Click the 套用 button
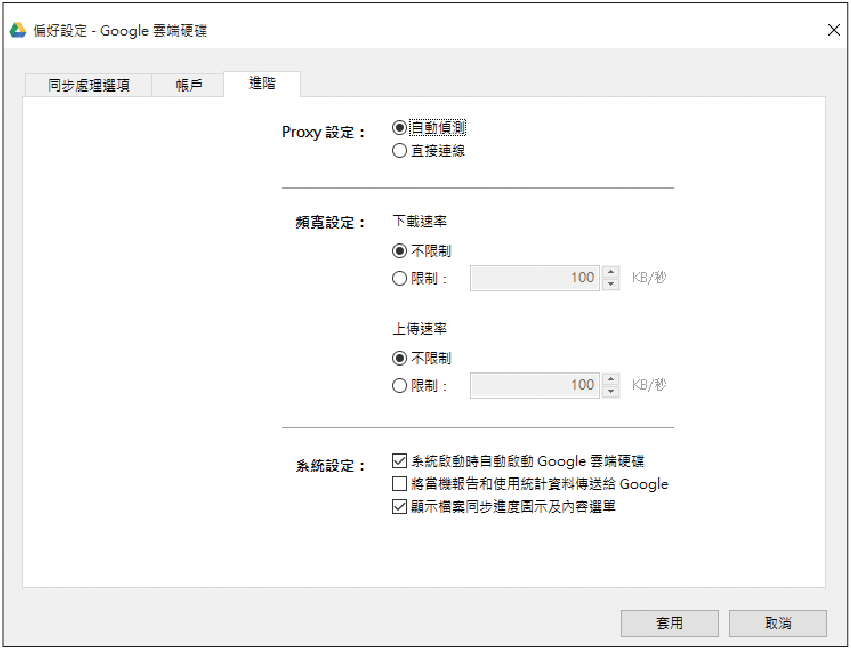Image resolution: width=851 pixels, height=650 pixels. tap(670, 623)
